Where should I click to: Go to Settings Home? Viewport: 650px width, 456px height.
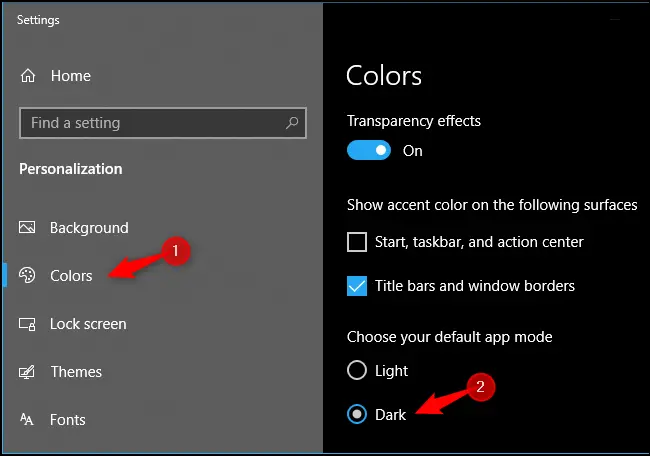[x=70, y=76]
